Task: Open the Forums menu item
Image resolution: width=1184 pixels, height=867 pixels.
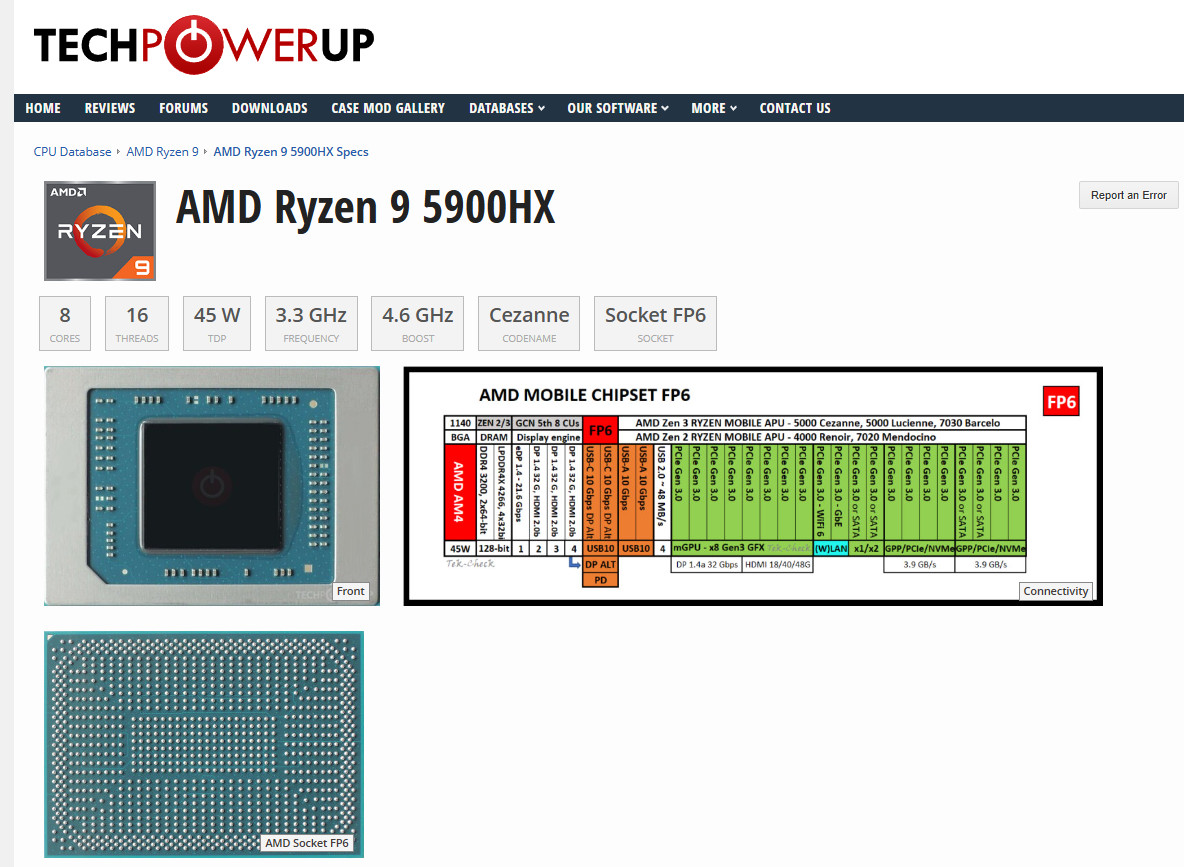Action: [x=183, y=108]
